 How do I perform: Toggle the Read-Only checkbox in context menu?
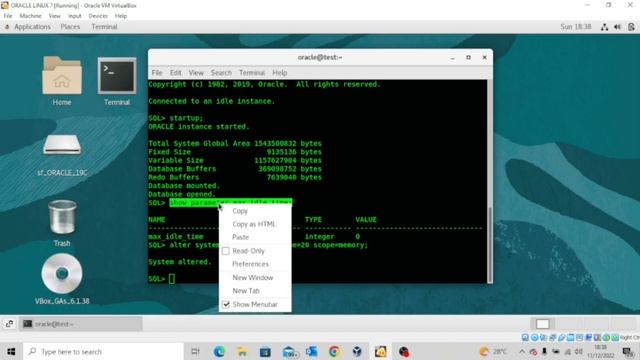coord(226,251)
